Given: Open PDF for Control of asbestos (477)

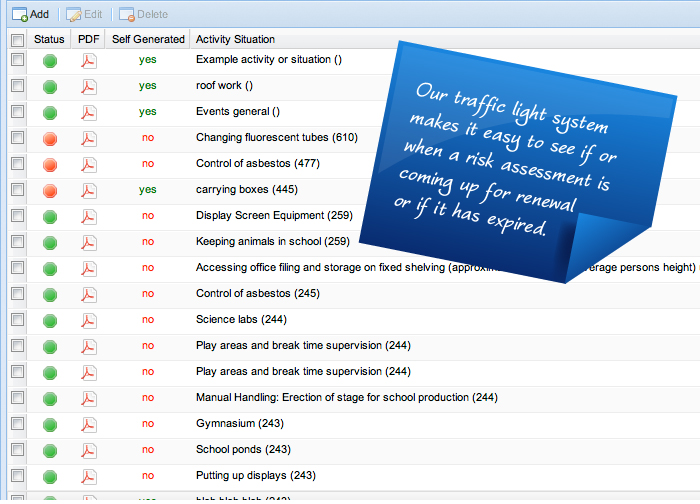Looking at the screenshot, I should pyautogui.click(x=88, y=164).
